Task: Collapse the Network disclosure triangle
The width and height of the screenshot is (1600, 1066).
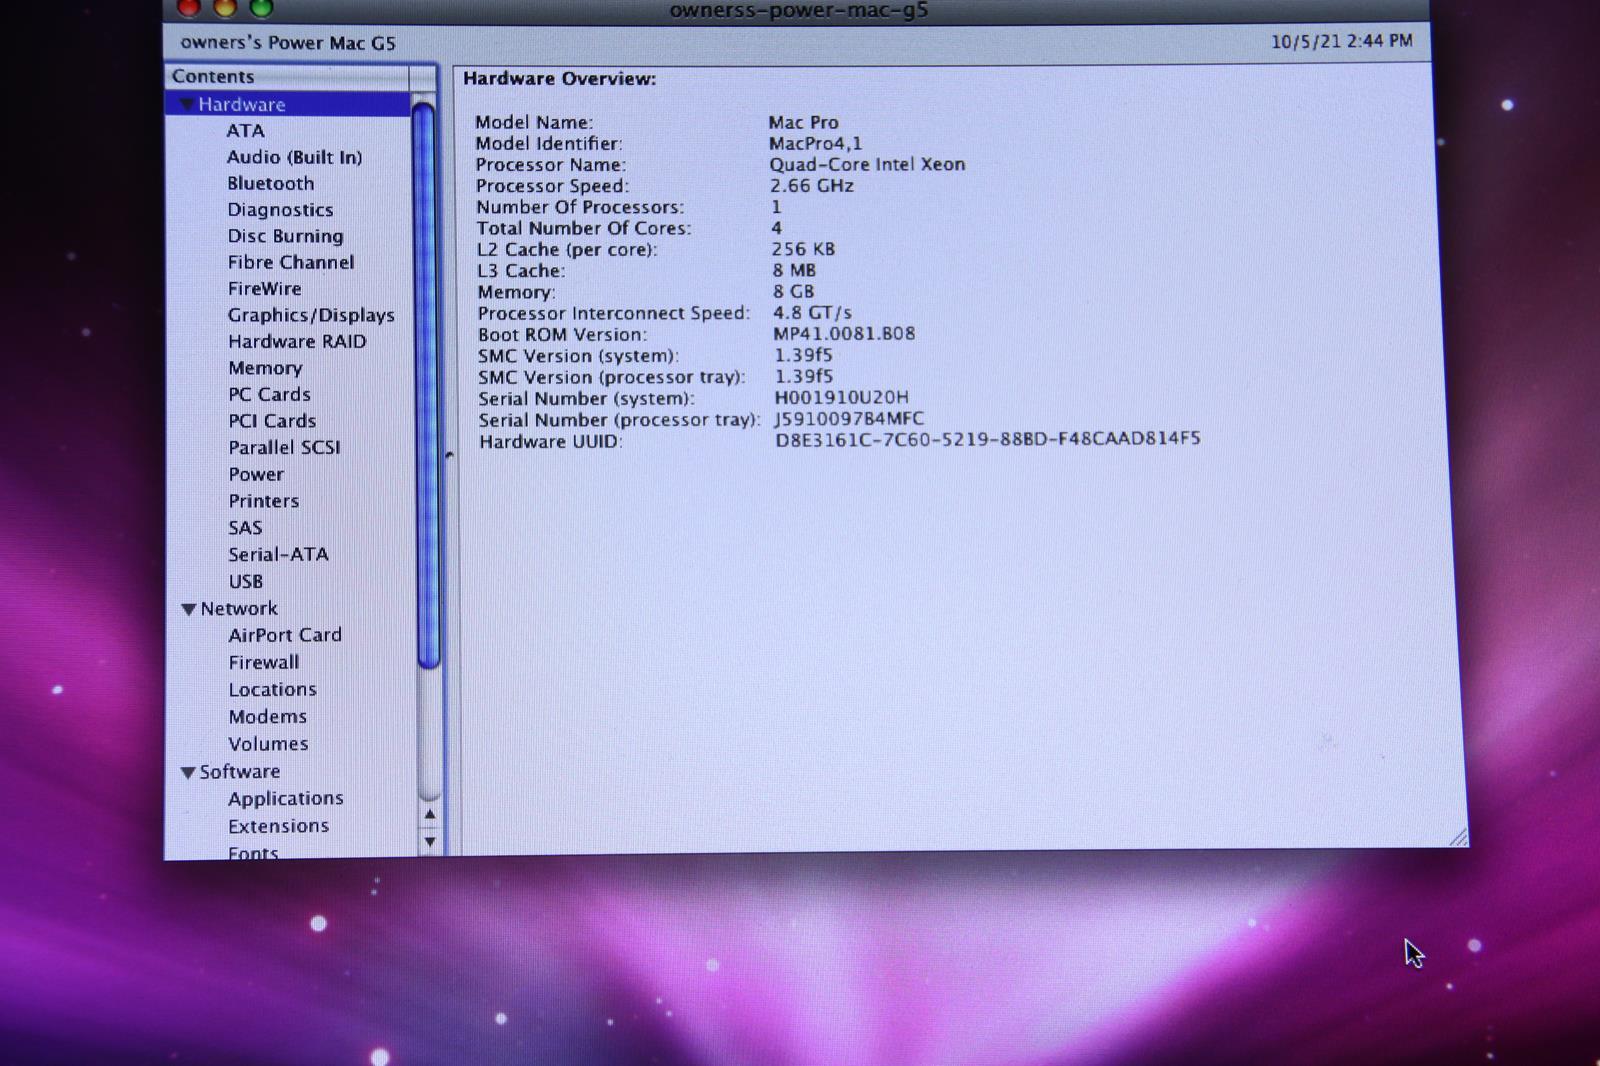Action: (188, 609)
